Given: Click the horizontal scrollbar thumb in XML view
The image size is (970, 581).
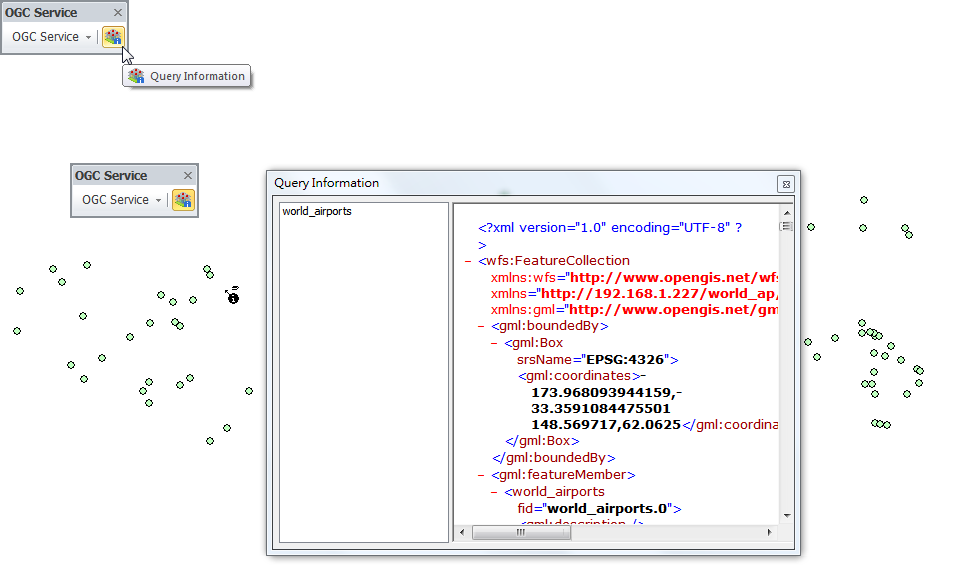Looking at the screenshot, I should click(521, 533).
